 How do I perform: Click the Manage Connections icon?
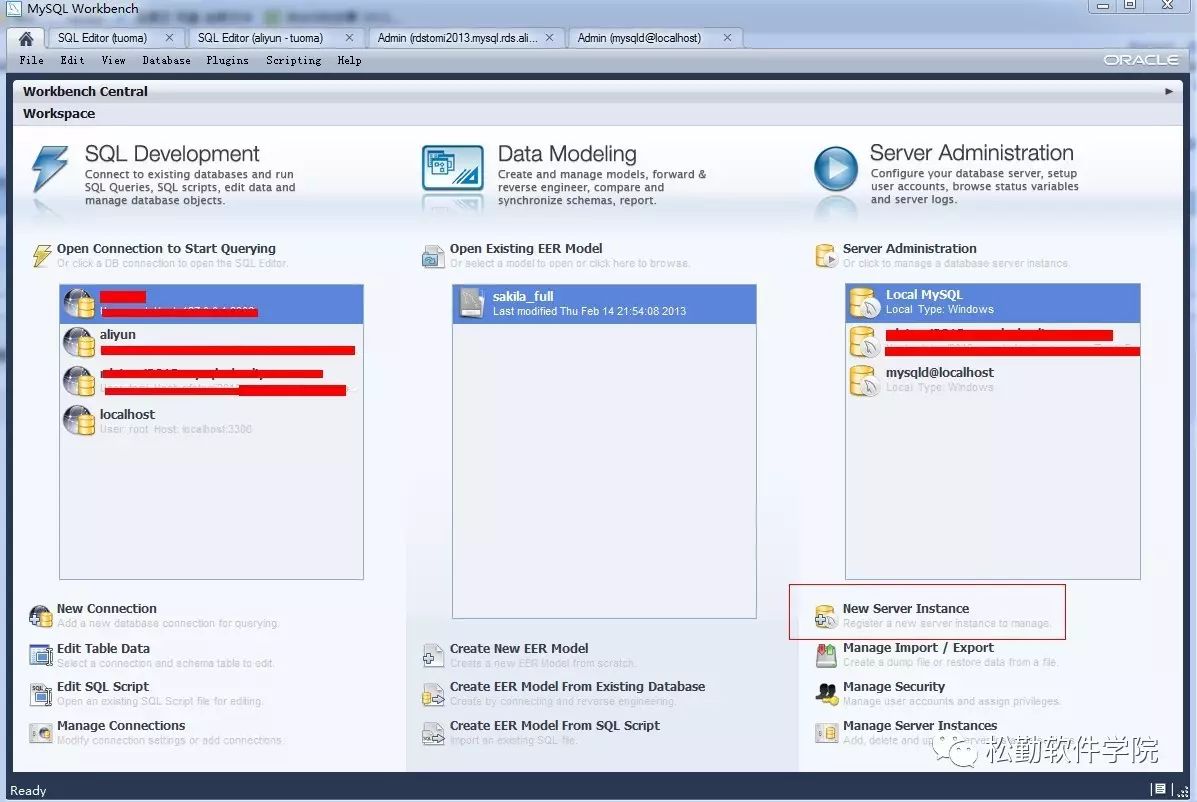(40, 733)
